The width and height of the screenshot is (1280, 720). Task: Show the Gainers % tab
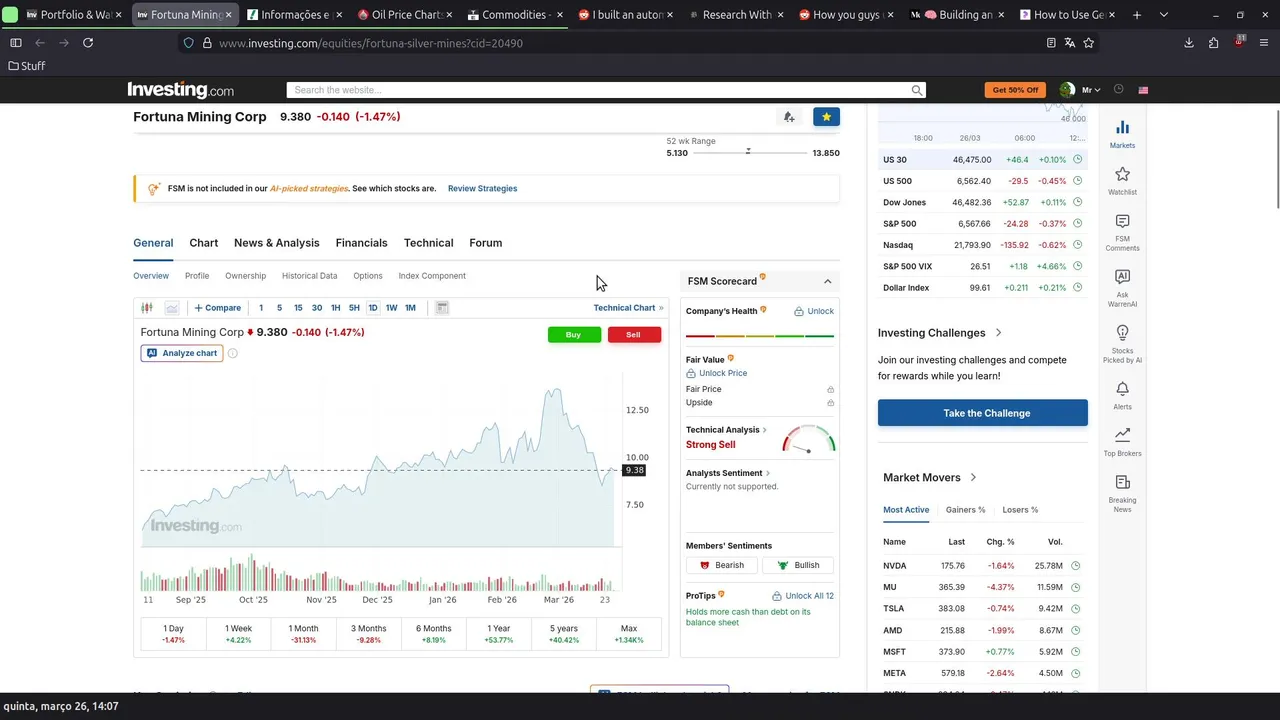coord(966,510)
